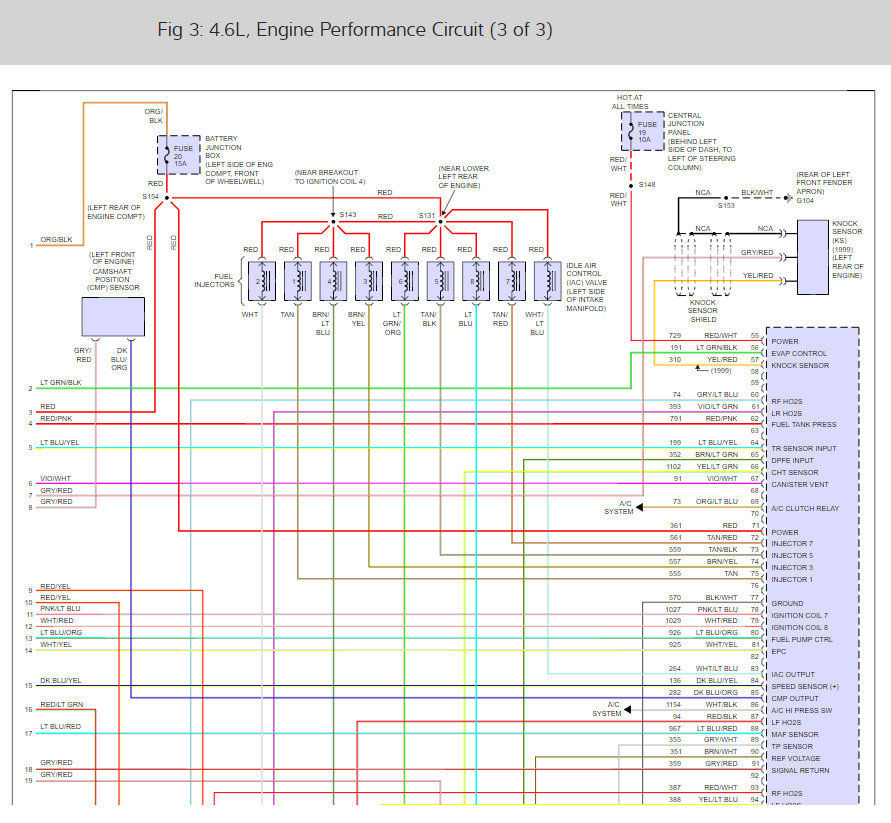Click the FUEL INJECTORS label

[x=214, y=280]
